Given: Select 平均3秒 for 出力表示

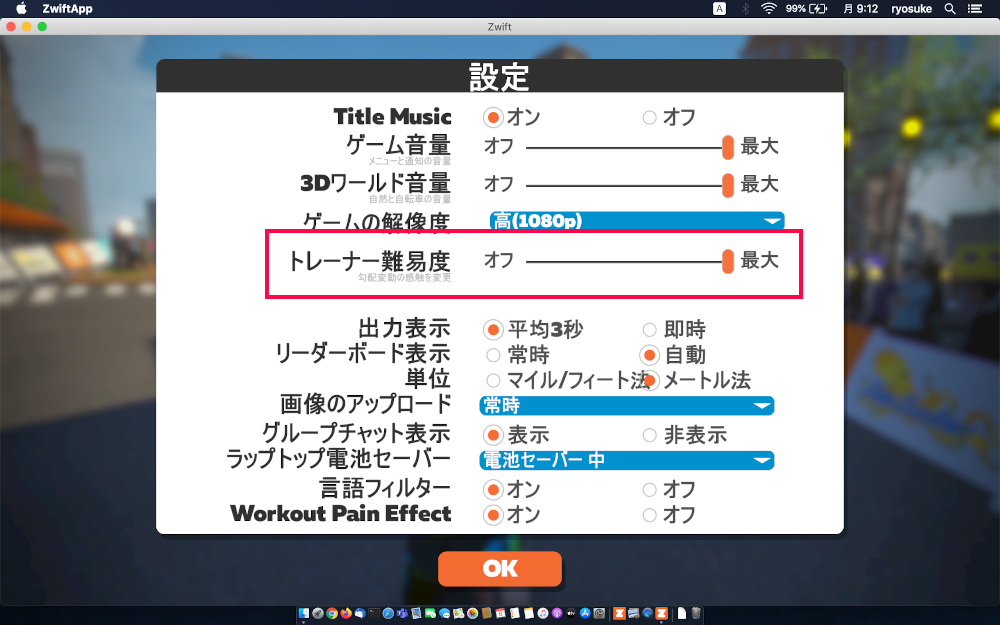Looking at the screenshot, I should click(492, 330).
